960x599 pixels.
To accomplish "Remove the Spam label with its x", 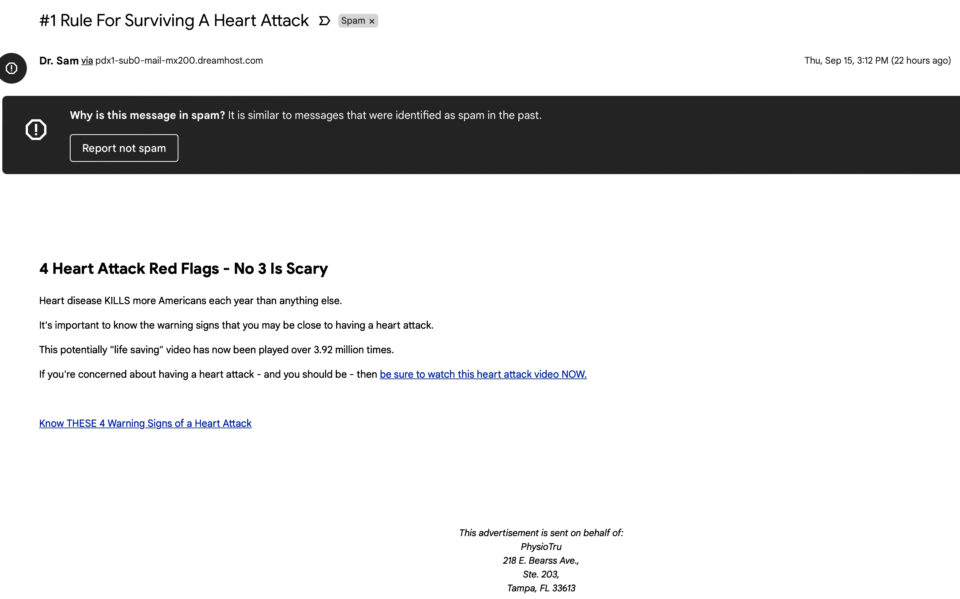I will (372, 21).
